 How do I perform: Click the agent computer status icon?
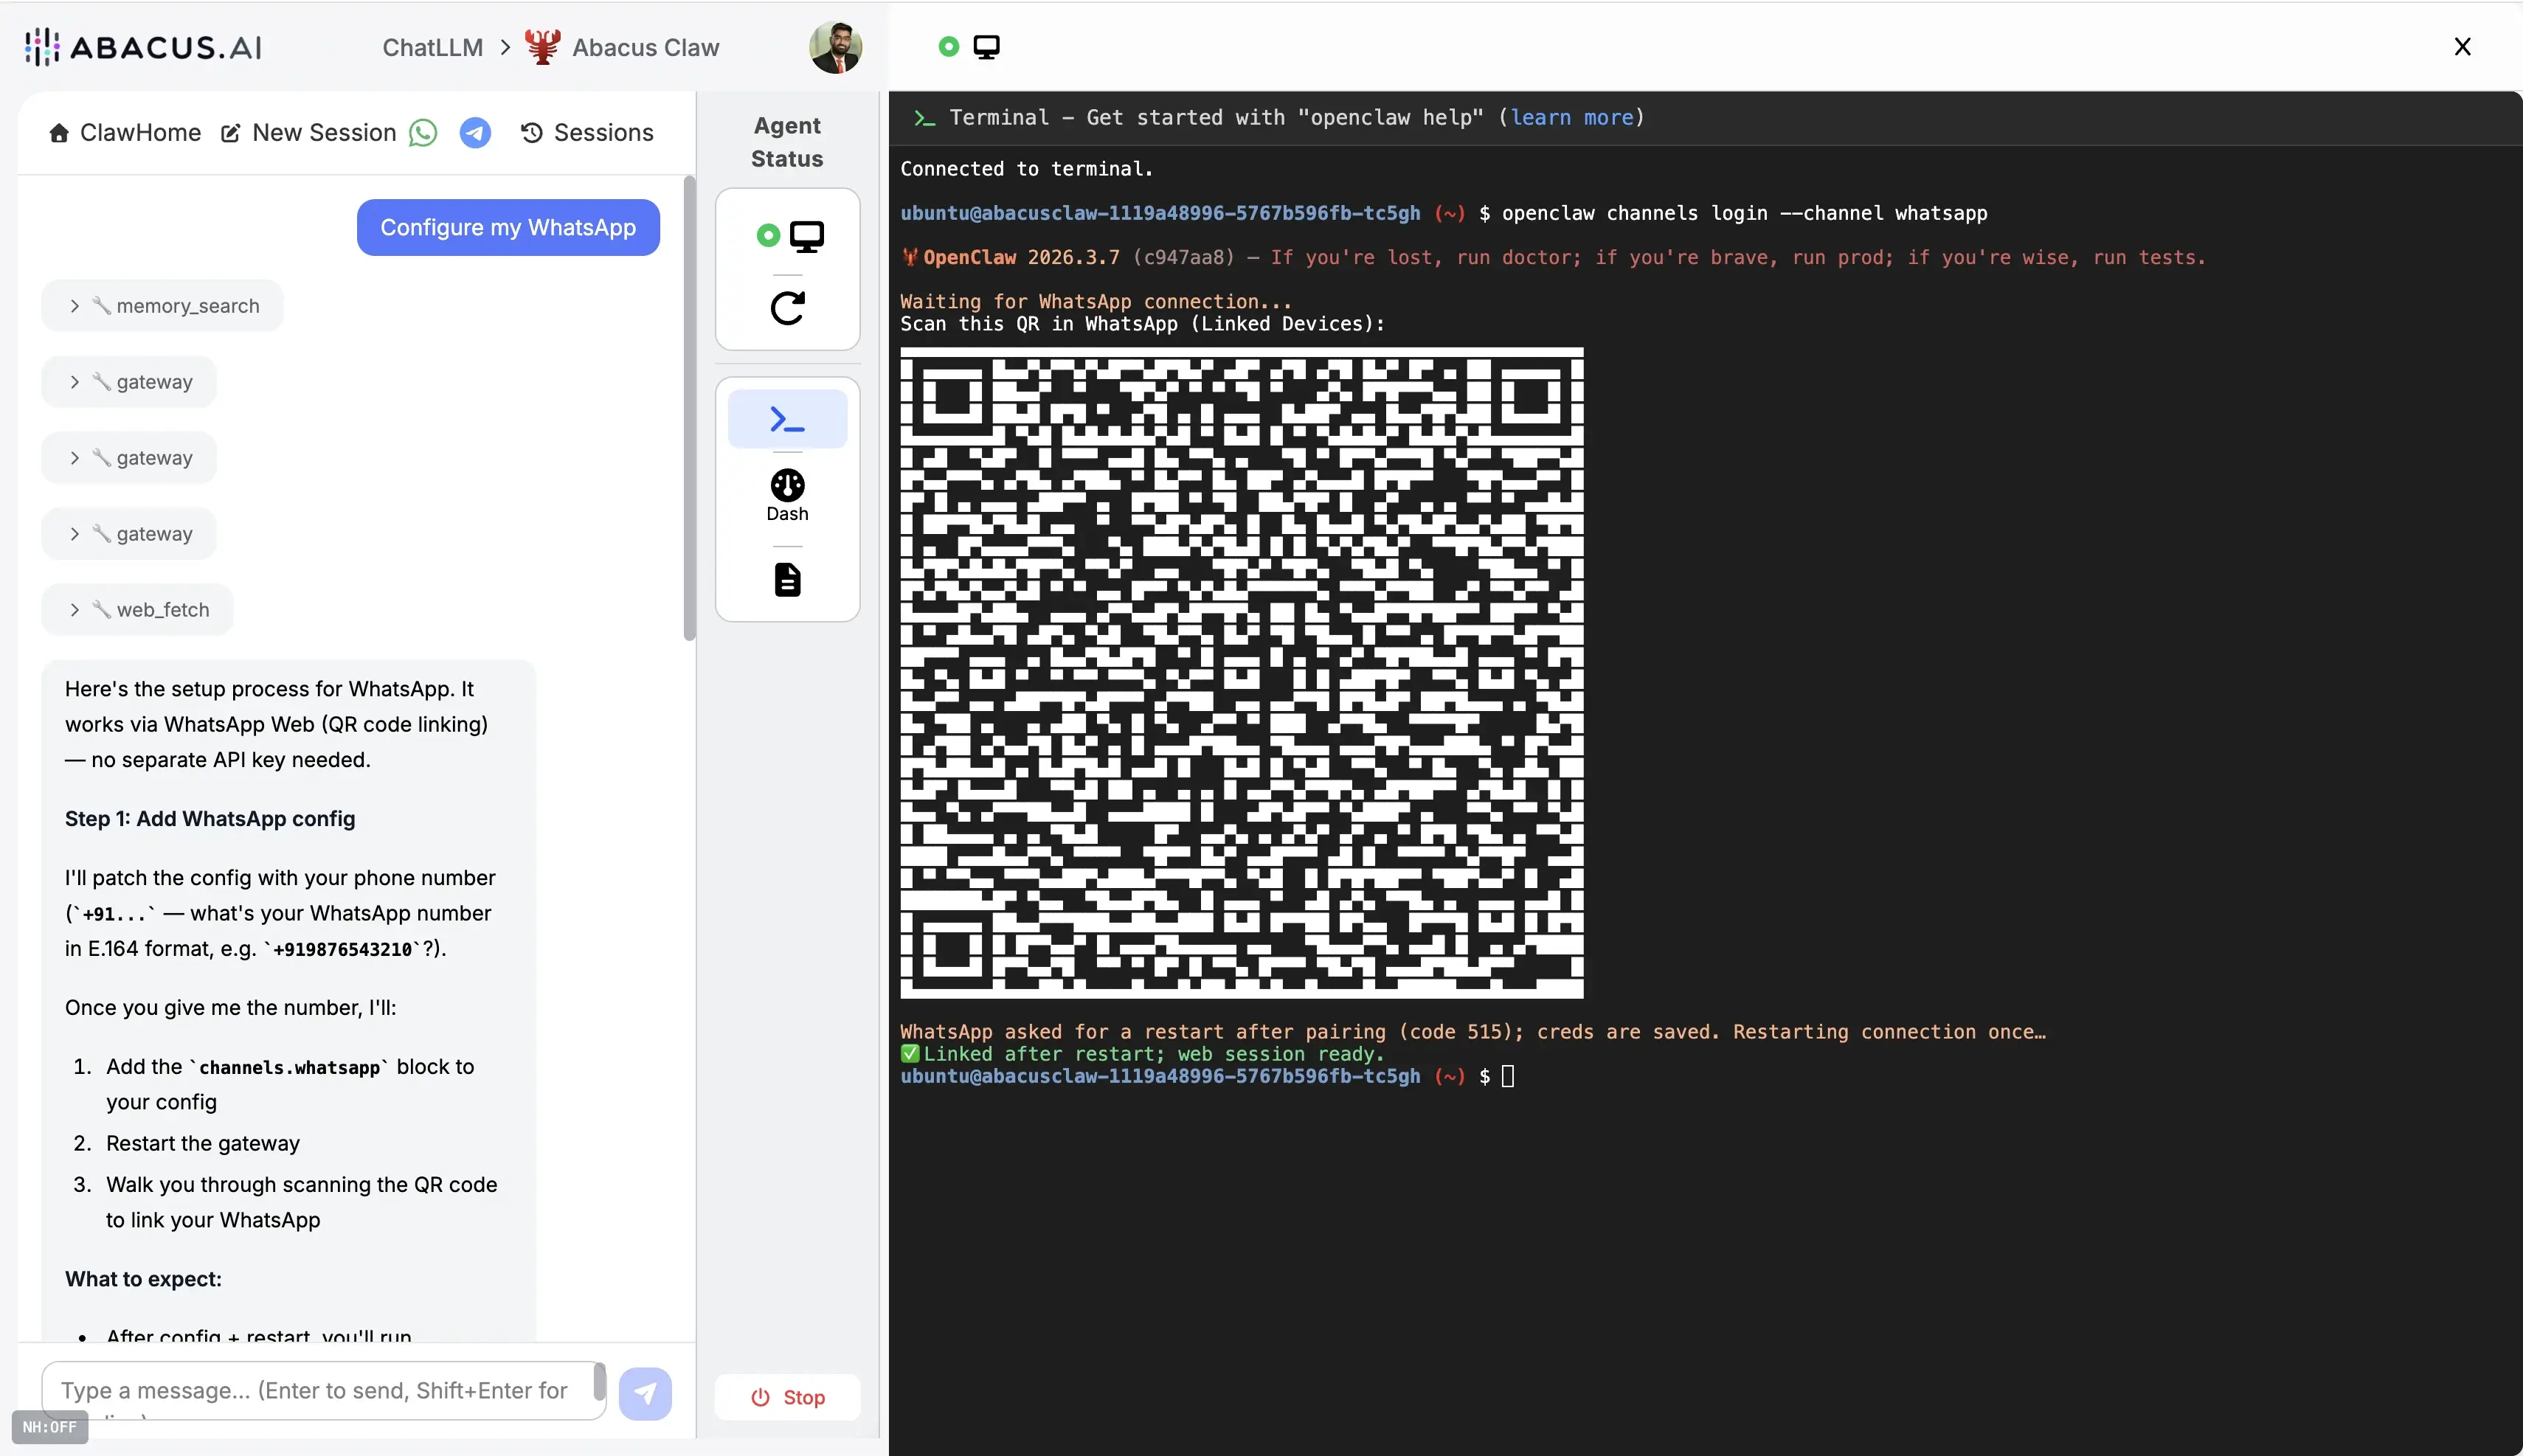806,236
